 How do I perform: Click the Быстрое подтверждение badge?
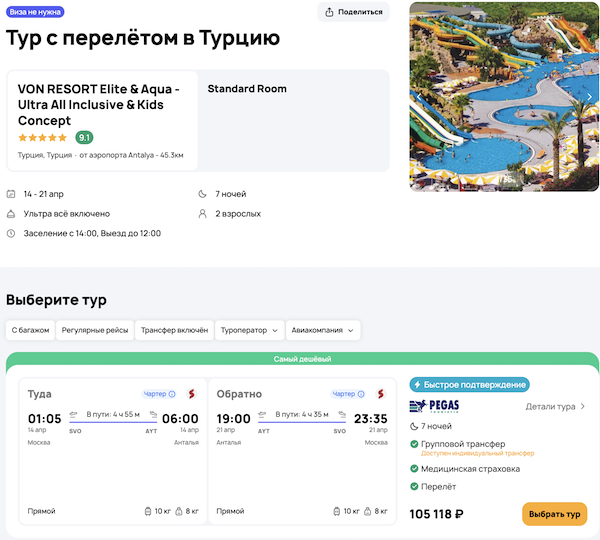[x=469, y=384]
